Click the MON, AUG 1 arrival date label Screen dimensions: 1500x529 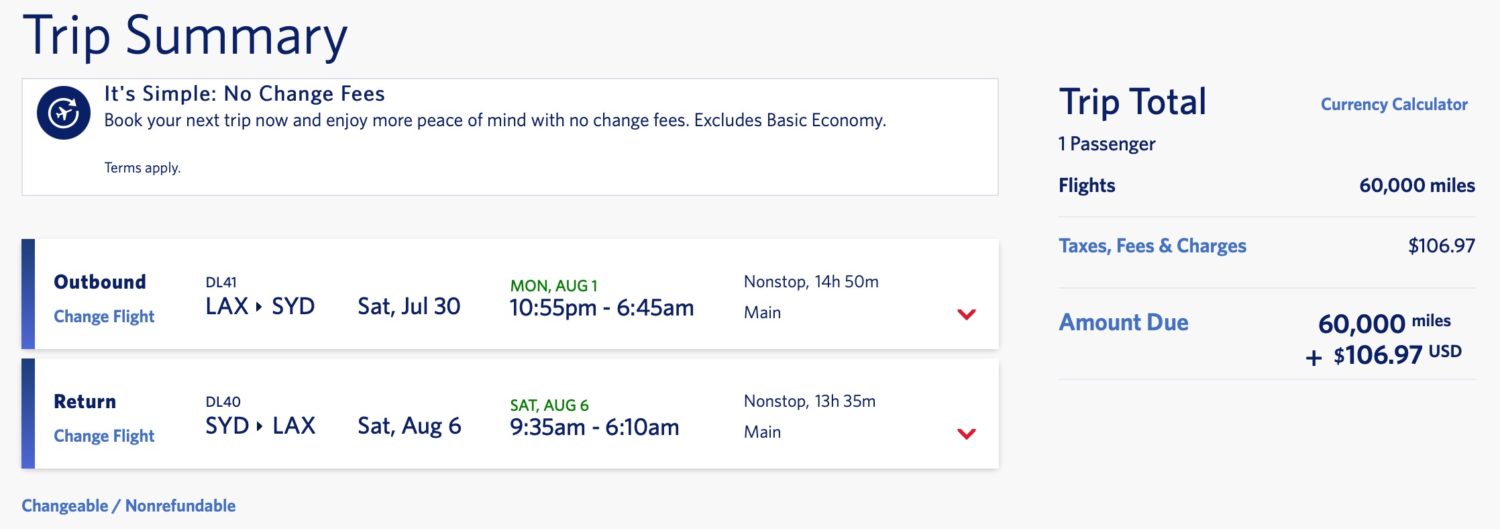pyautogui.click(x=554, y=286)
